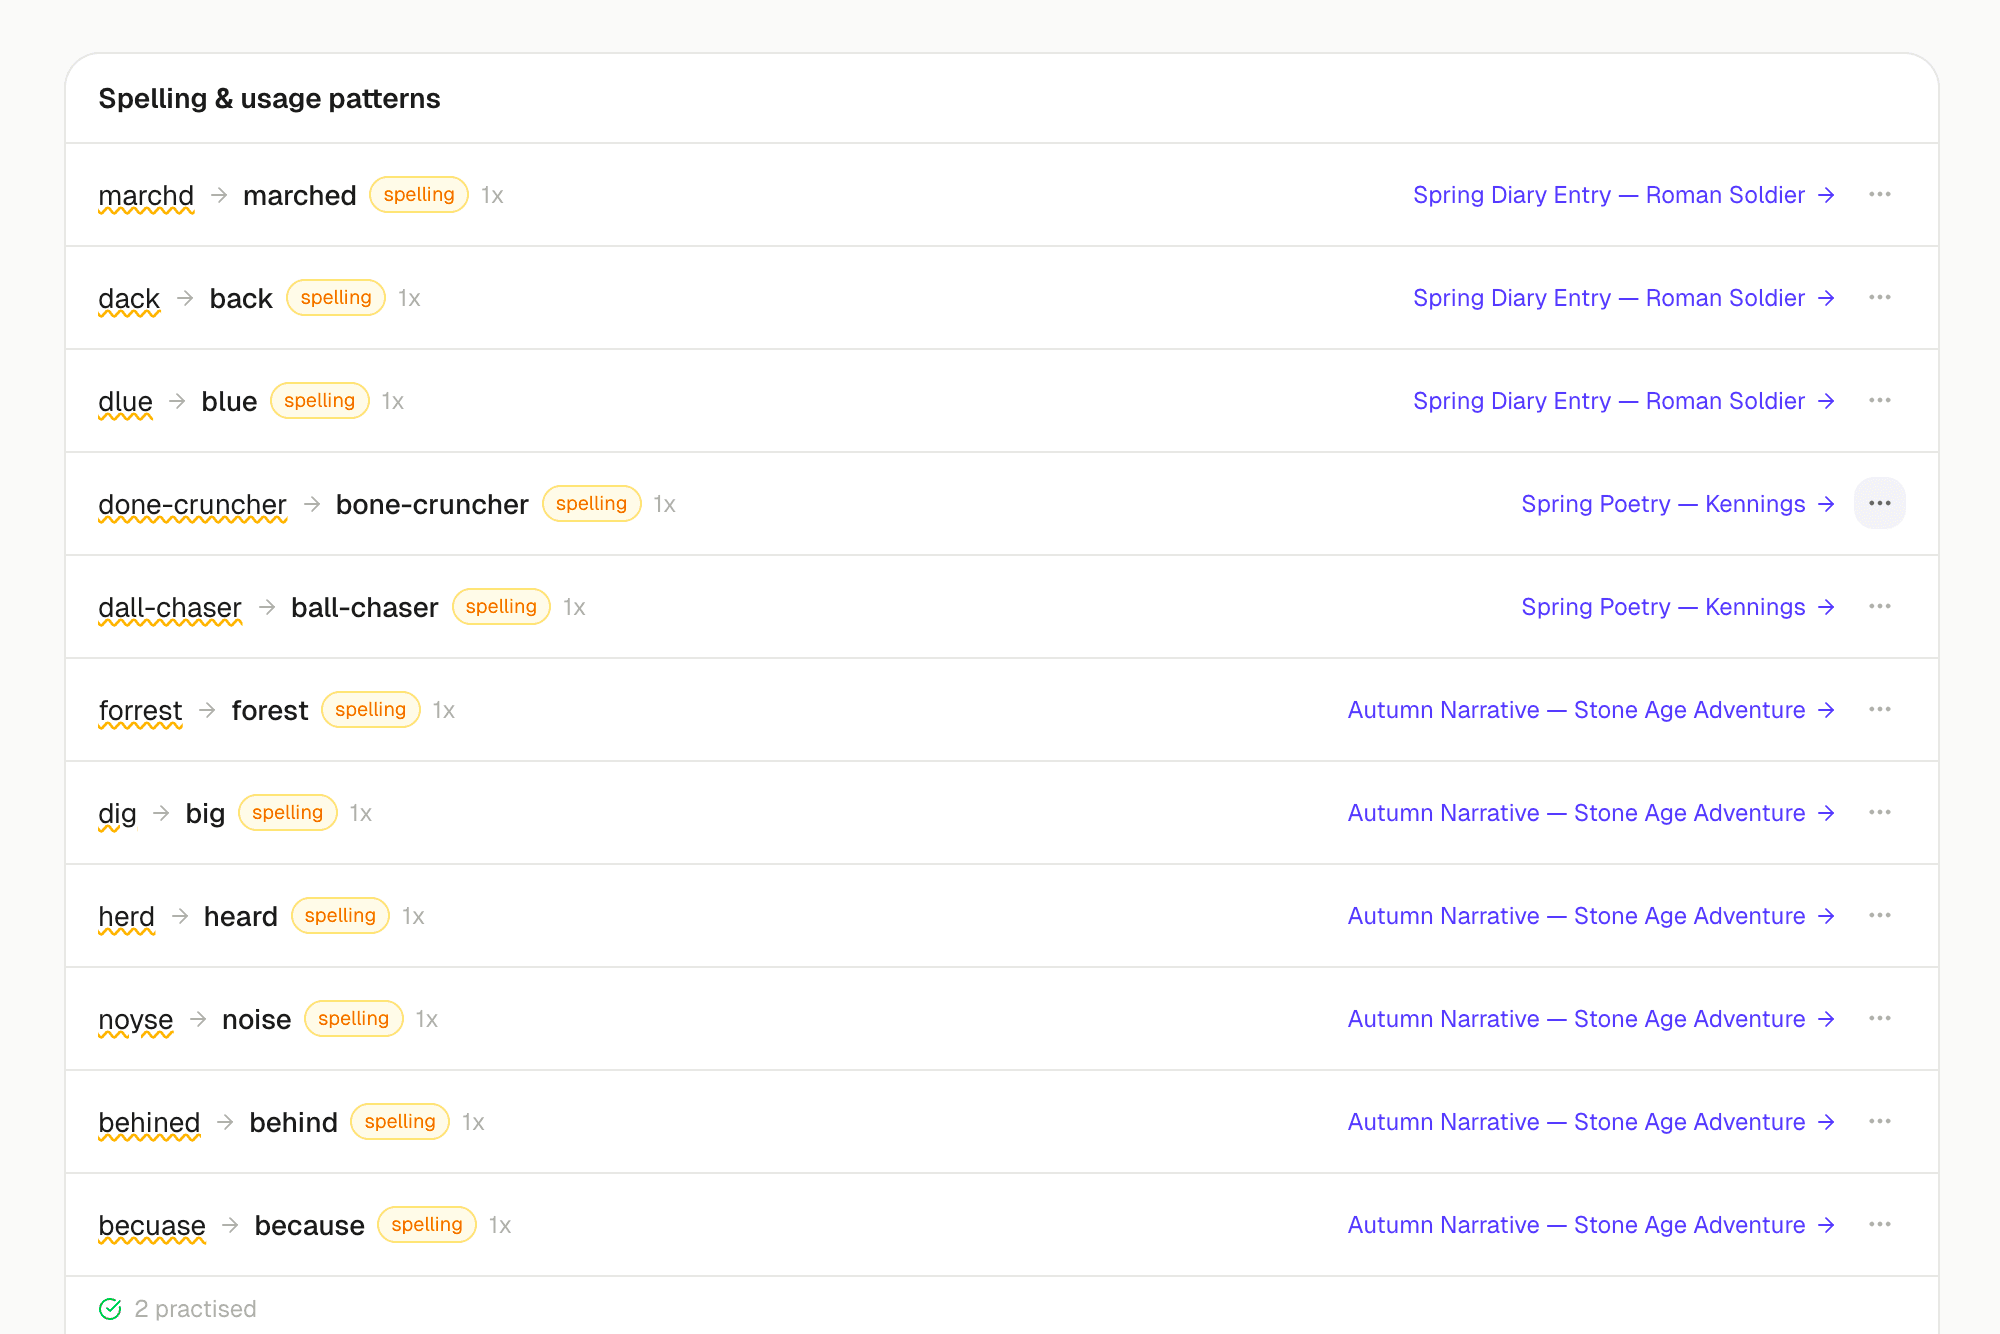Open more options on herd → heard row
Screen dimensions: 2000x1334
click(1879, 916)
